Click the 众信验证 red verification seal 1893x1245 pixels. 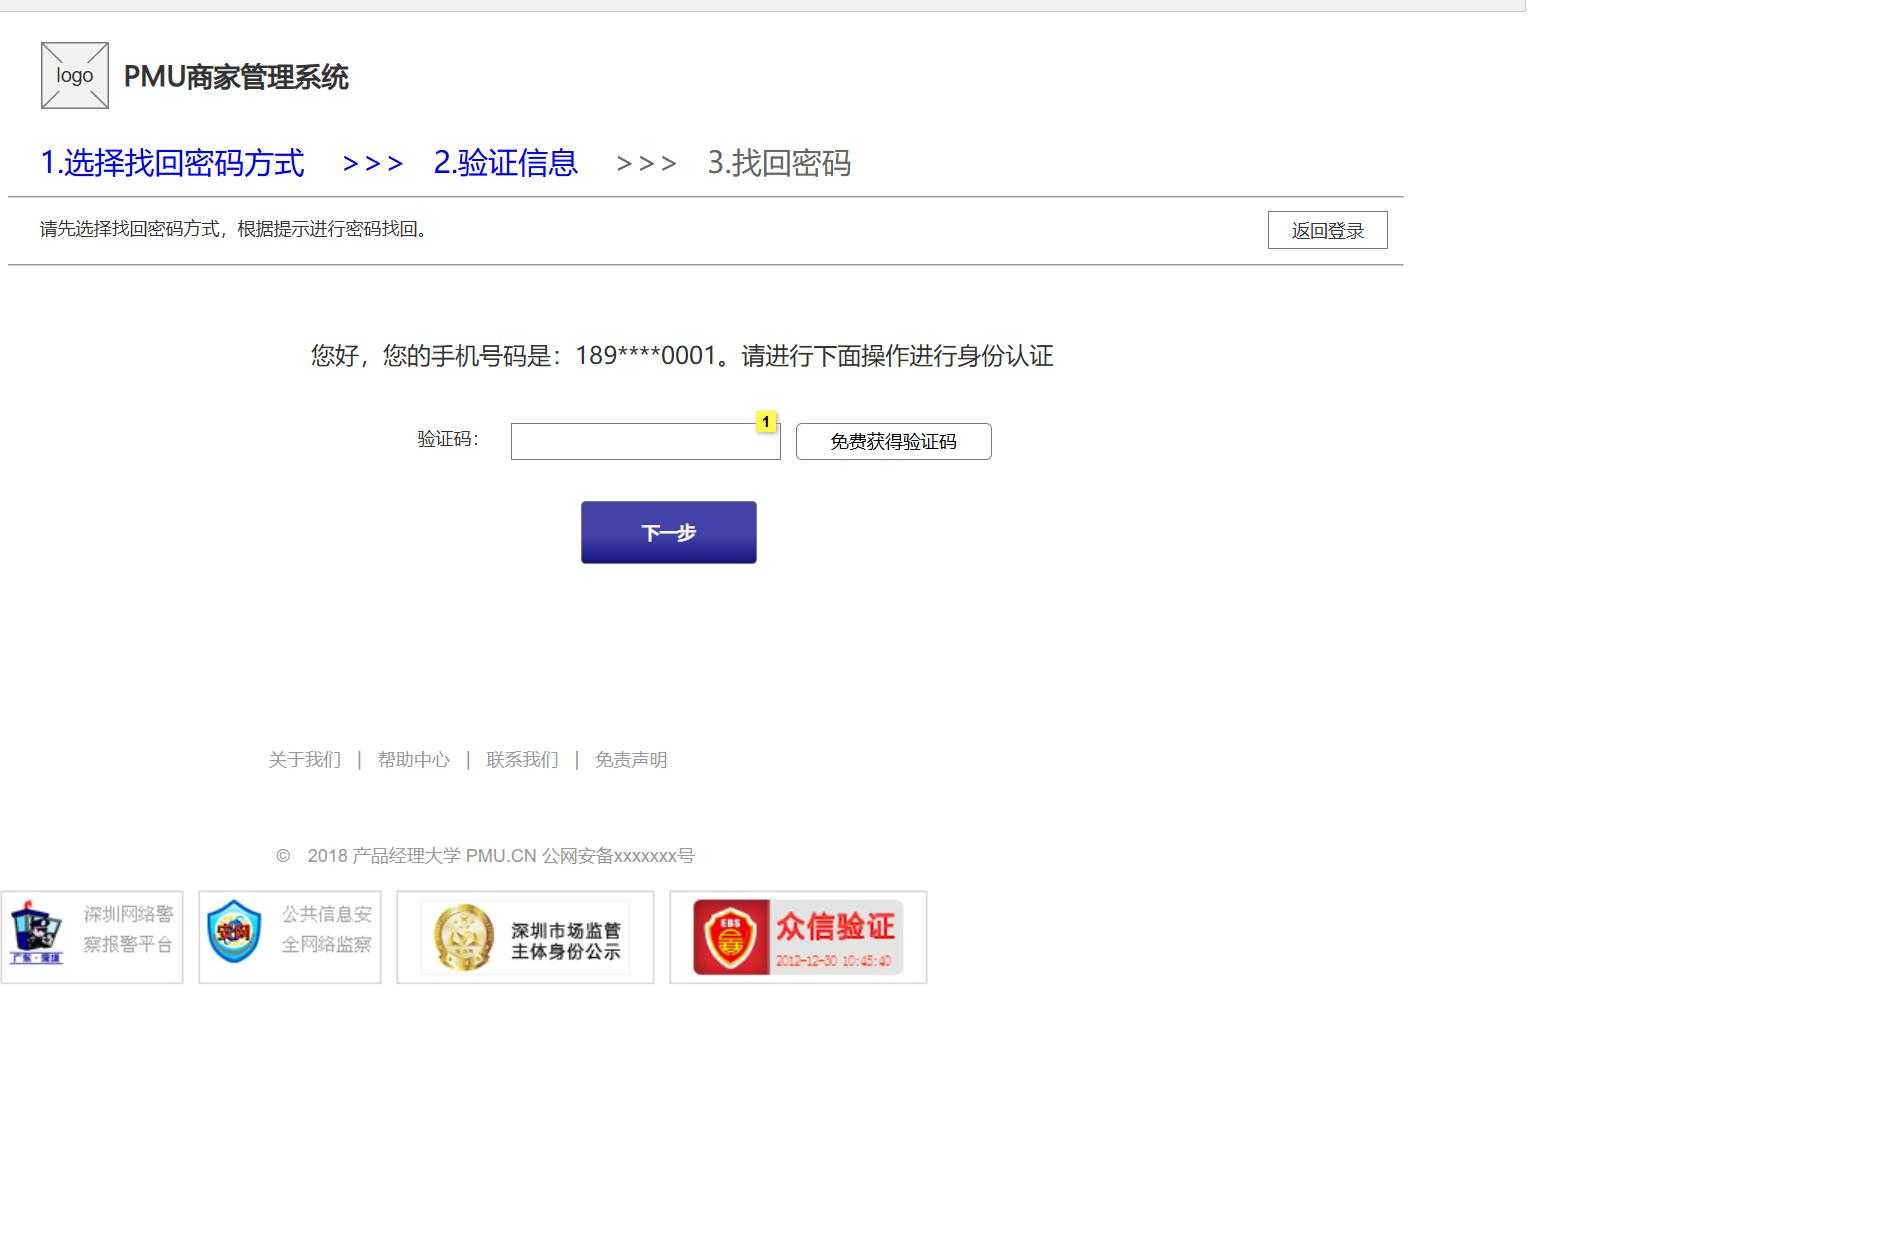tap(797, 936)
